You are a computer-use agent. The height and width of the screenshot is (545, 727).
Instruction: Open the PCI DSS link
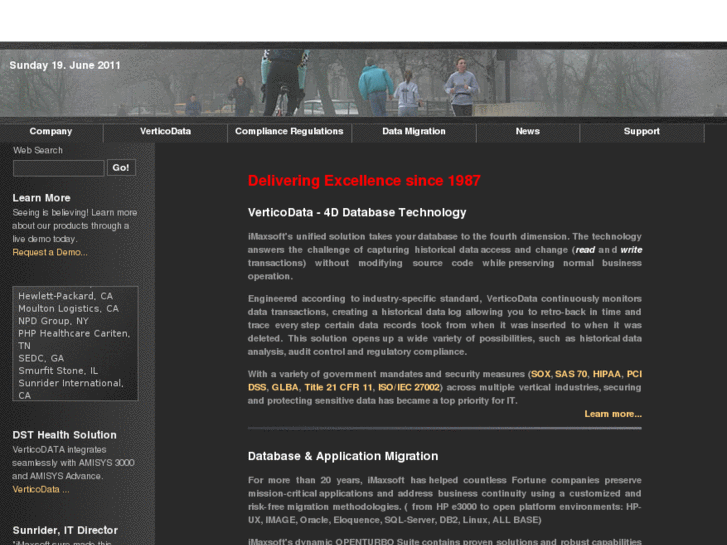[634, 374]
